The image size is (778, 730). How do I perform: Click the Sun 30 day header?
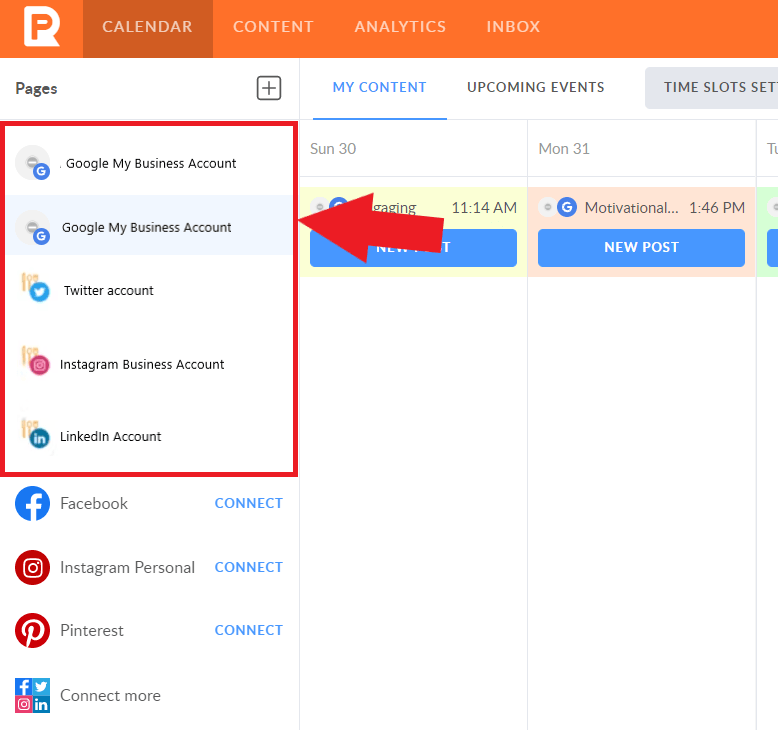[333, 149]
